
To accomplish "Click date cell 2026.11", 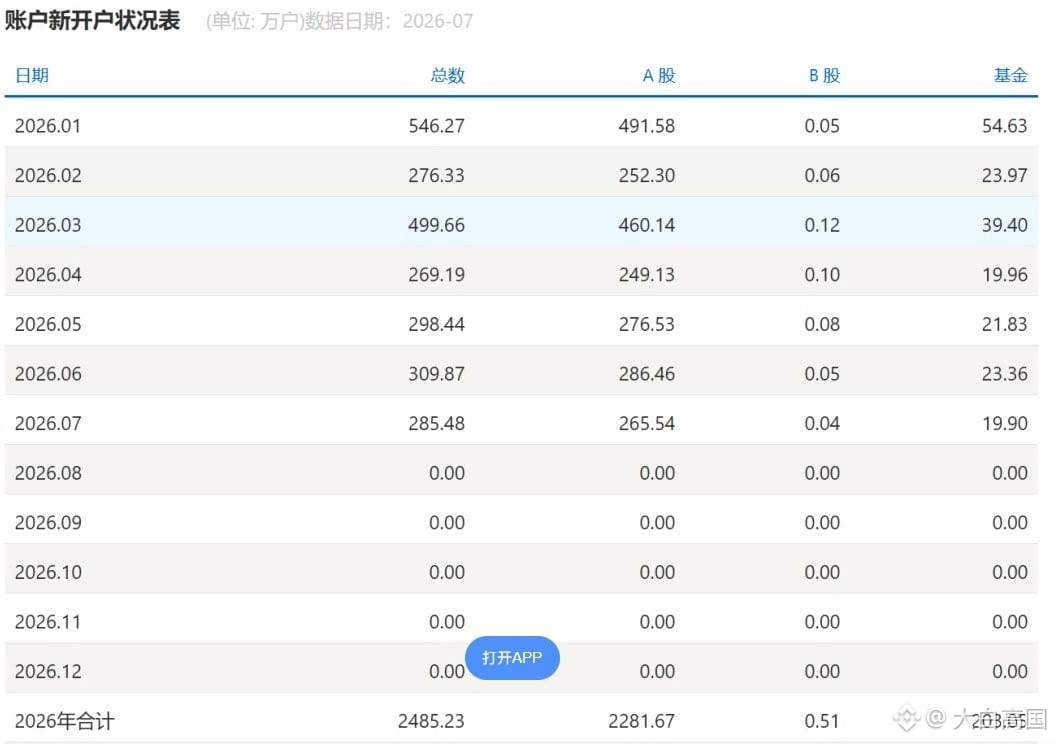I will click(x=48, y=622).
